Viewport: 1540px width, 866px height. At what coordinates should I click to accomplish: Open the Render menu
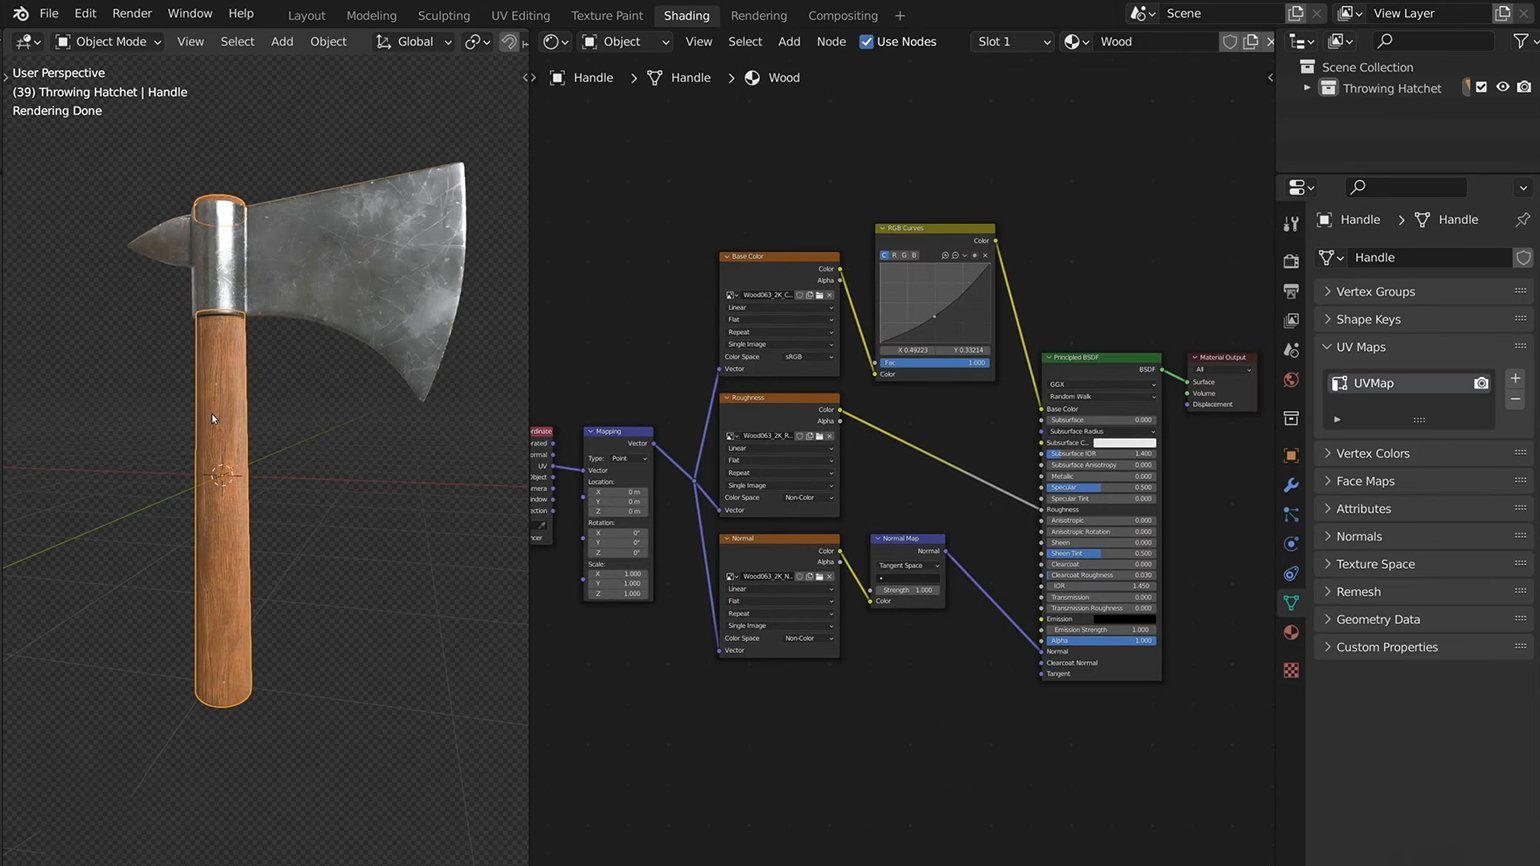click(132, 14)
